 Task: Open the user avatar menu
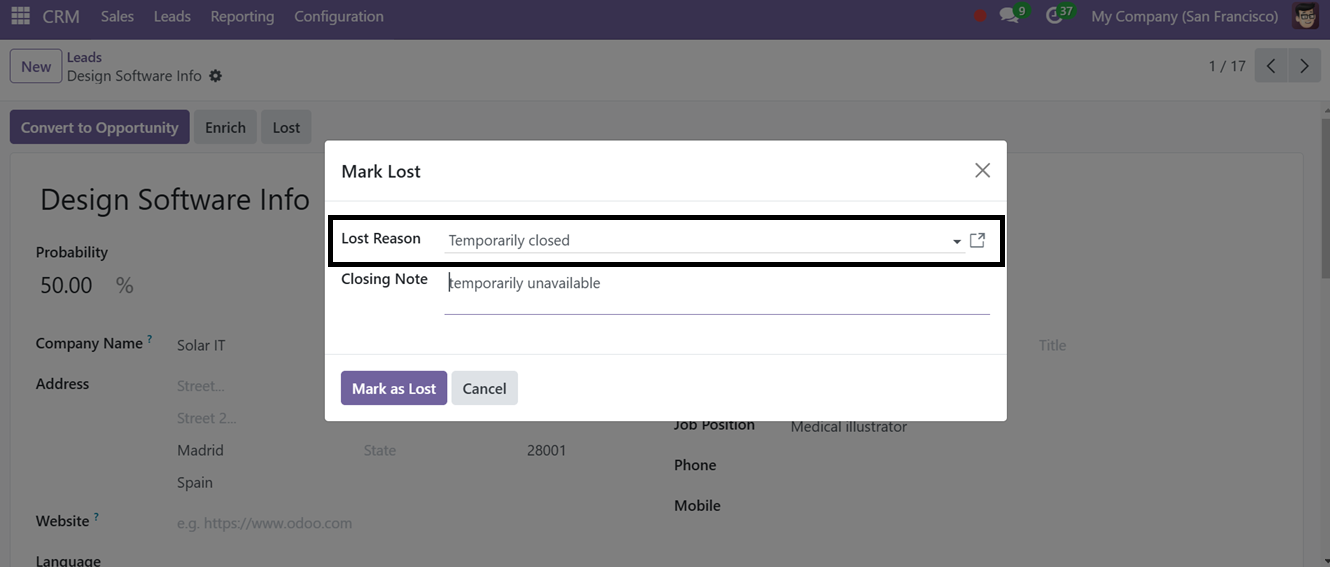pyautogui.click(x=1305, y=16)
